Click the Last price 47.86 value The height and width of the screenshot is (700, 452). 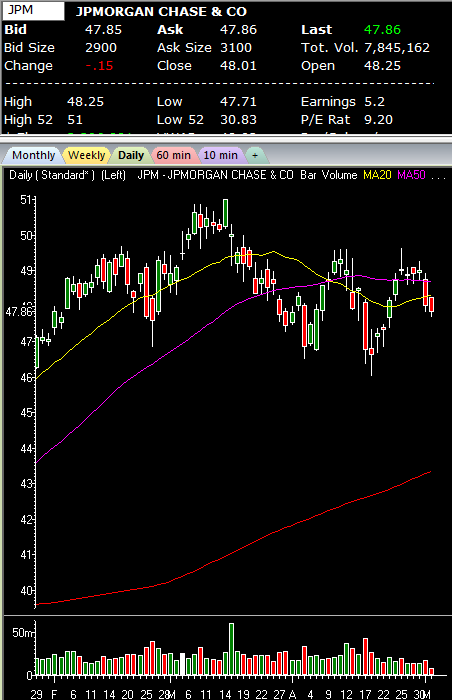tap(382, 30)
